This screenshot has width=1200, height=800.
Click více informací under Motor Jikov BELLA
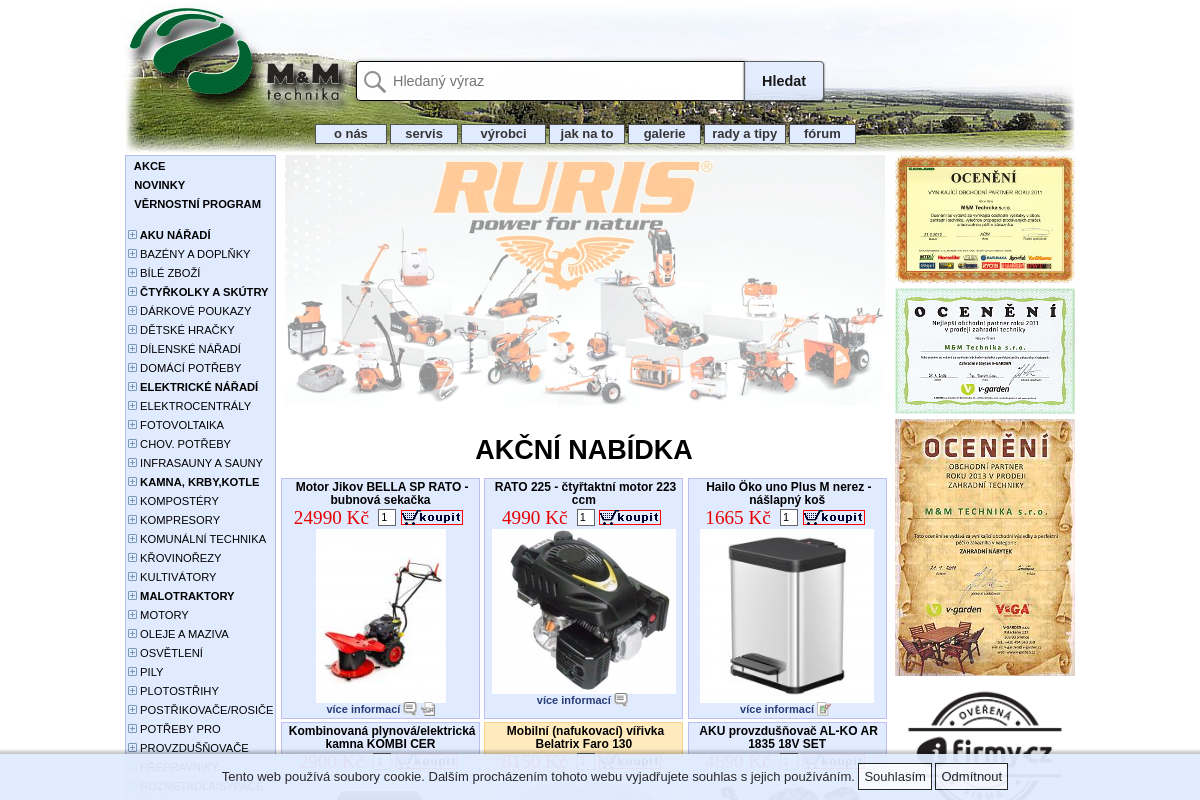tap(363, 709)
